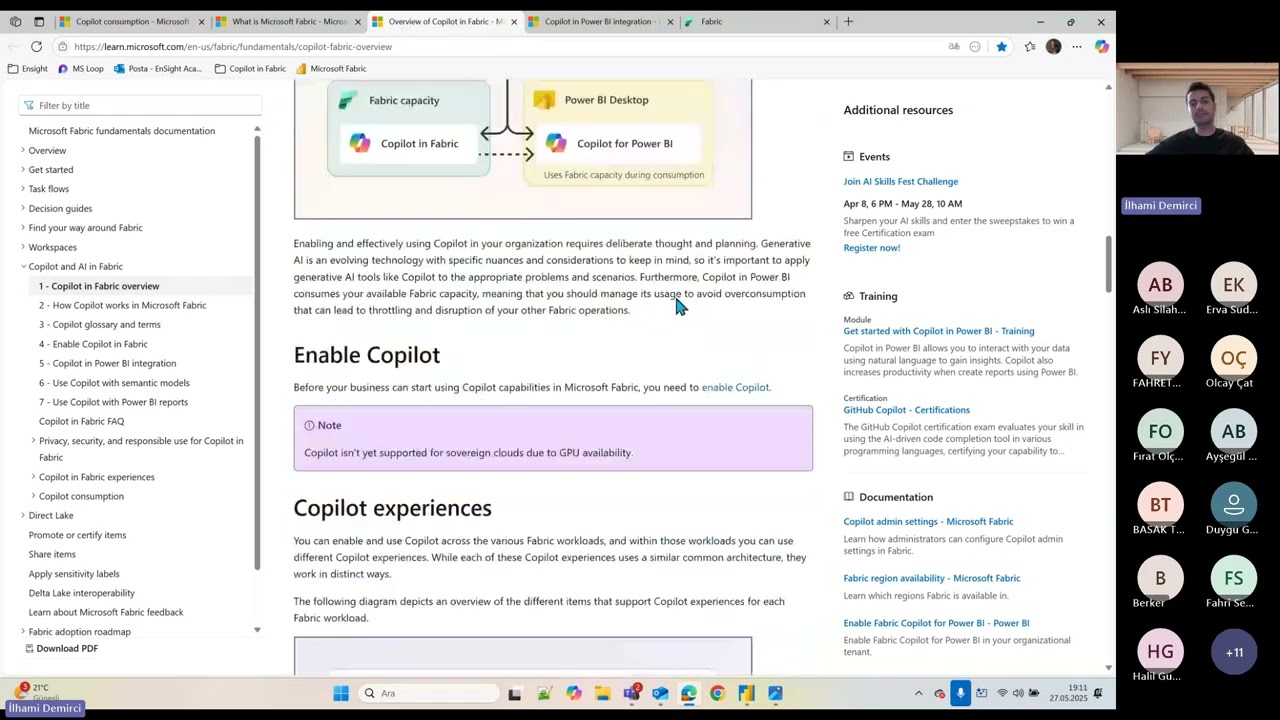Click the Register now! link
Image resolution: width=1280 pixels, height=720 pixels.
pos(871,247)
